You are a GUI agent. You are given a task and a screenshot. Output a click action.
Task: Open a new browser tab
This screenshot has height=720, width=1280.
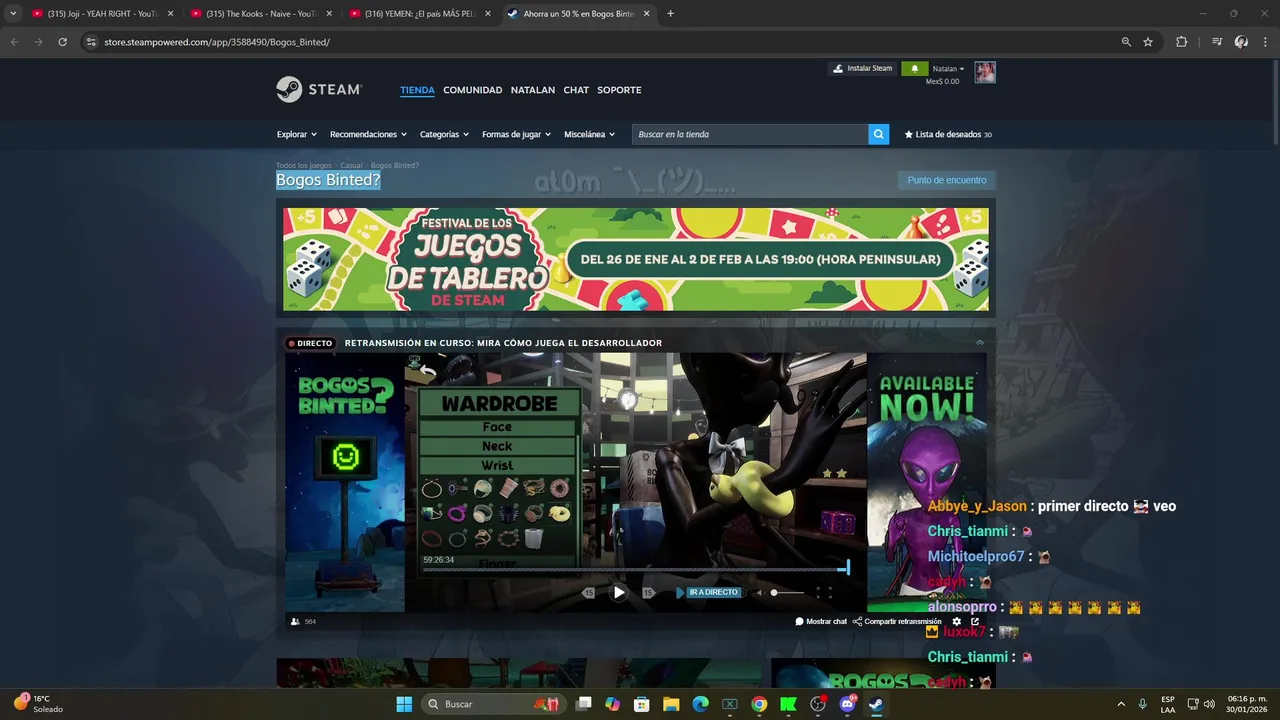coord(670,13)
